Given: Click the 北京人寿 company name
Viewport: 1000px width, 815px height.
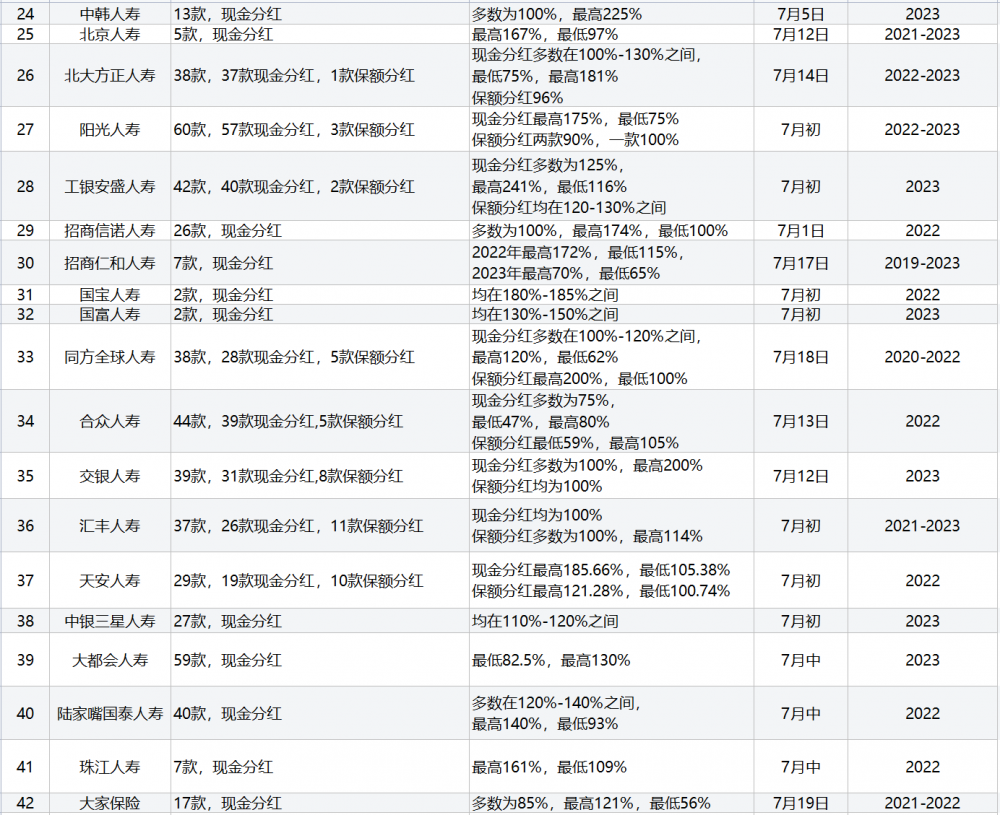Looking at the screenshot, I should pos(110,34).
